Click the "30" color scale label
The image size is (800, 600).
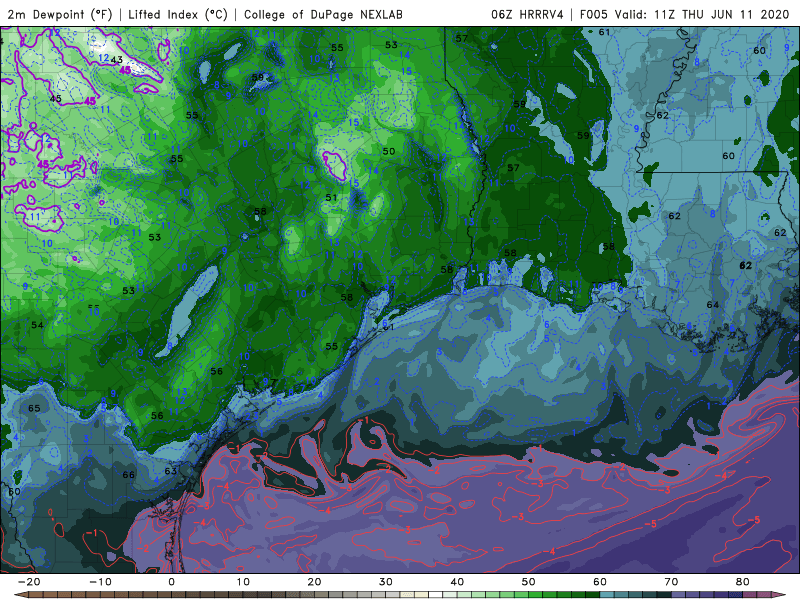pyautogui.click(x=386, y=582)
